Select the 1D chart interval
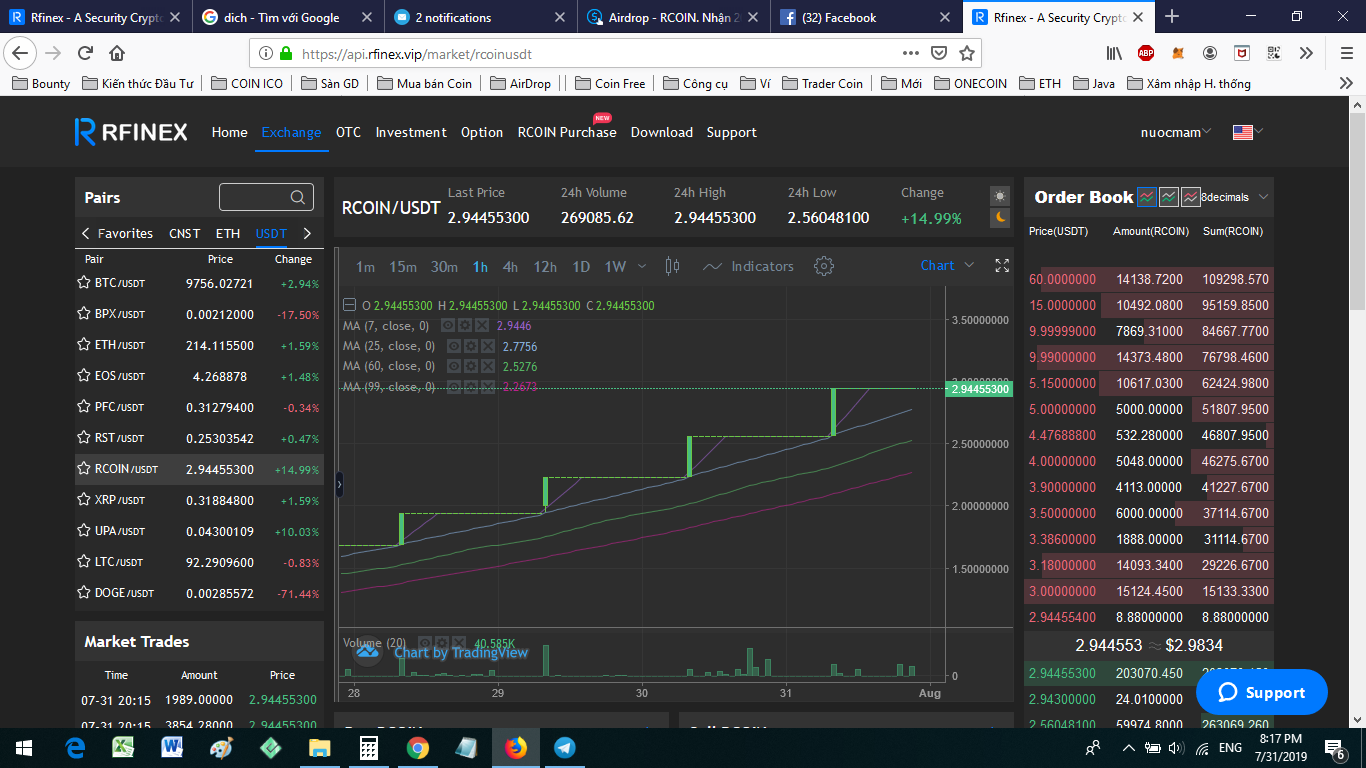The width and height of the screenshot is (1366, 768). click(x=581, y=266)
